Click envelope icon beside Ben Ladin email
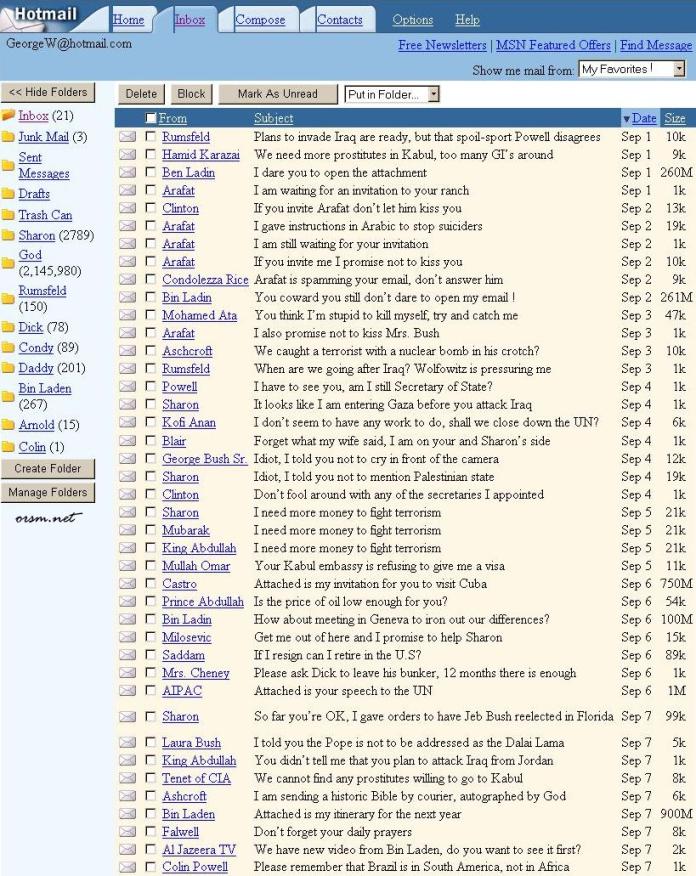The image size is (696, 876). [128, 172]
